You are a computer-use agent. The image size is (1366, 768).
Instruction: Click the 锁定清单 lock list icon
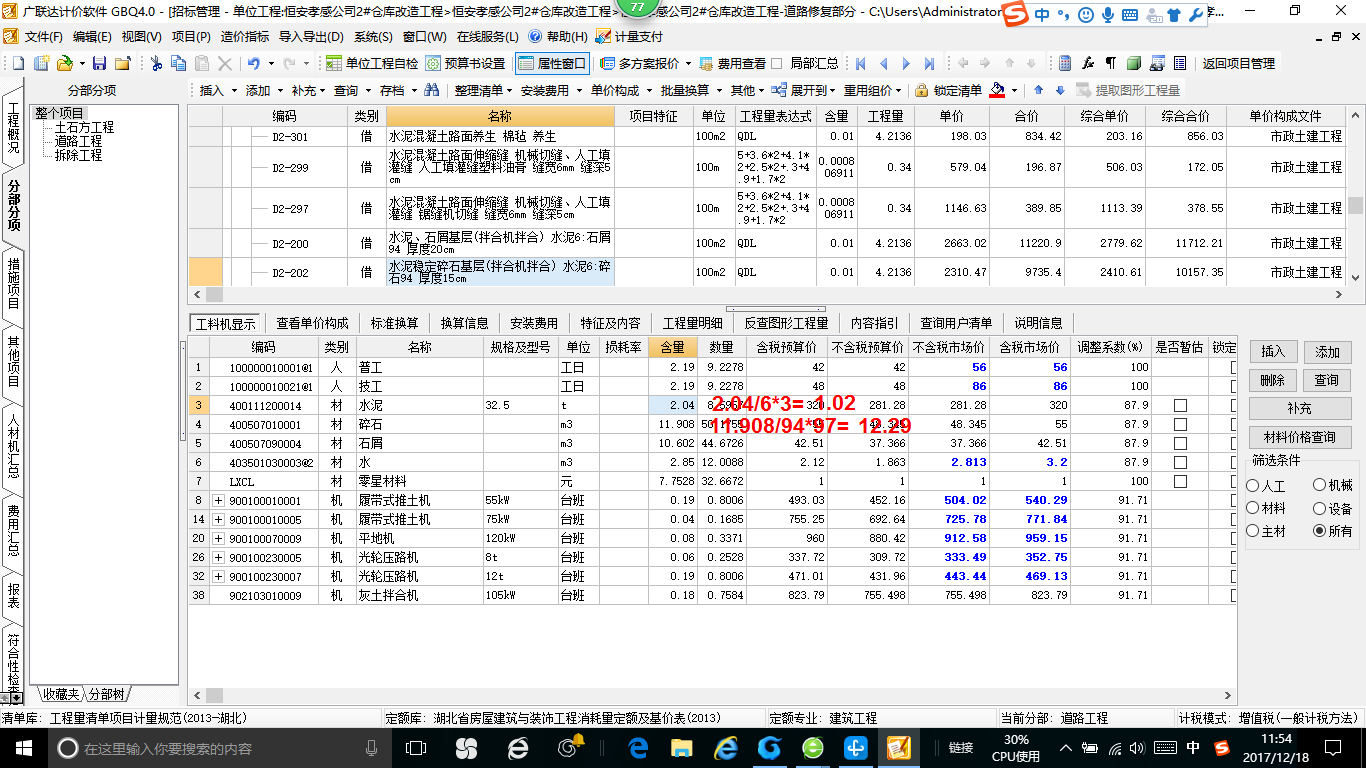(x=948, y=90)
